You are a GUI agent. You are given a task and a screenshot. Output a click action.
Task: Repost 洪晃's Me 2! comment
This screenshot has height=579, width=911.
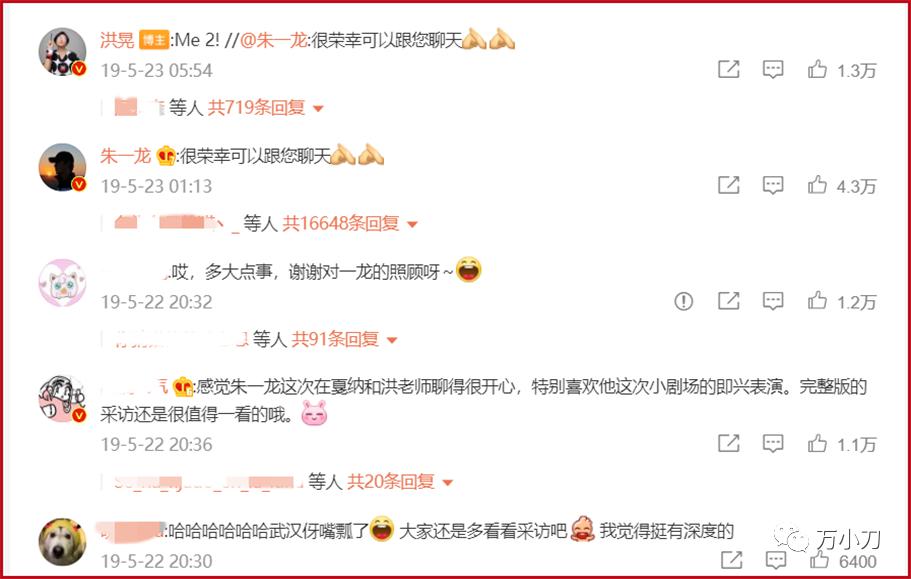[729, 70]
